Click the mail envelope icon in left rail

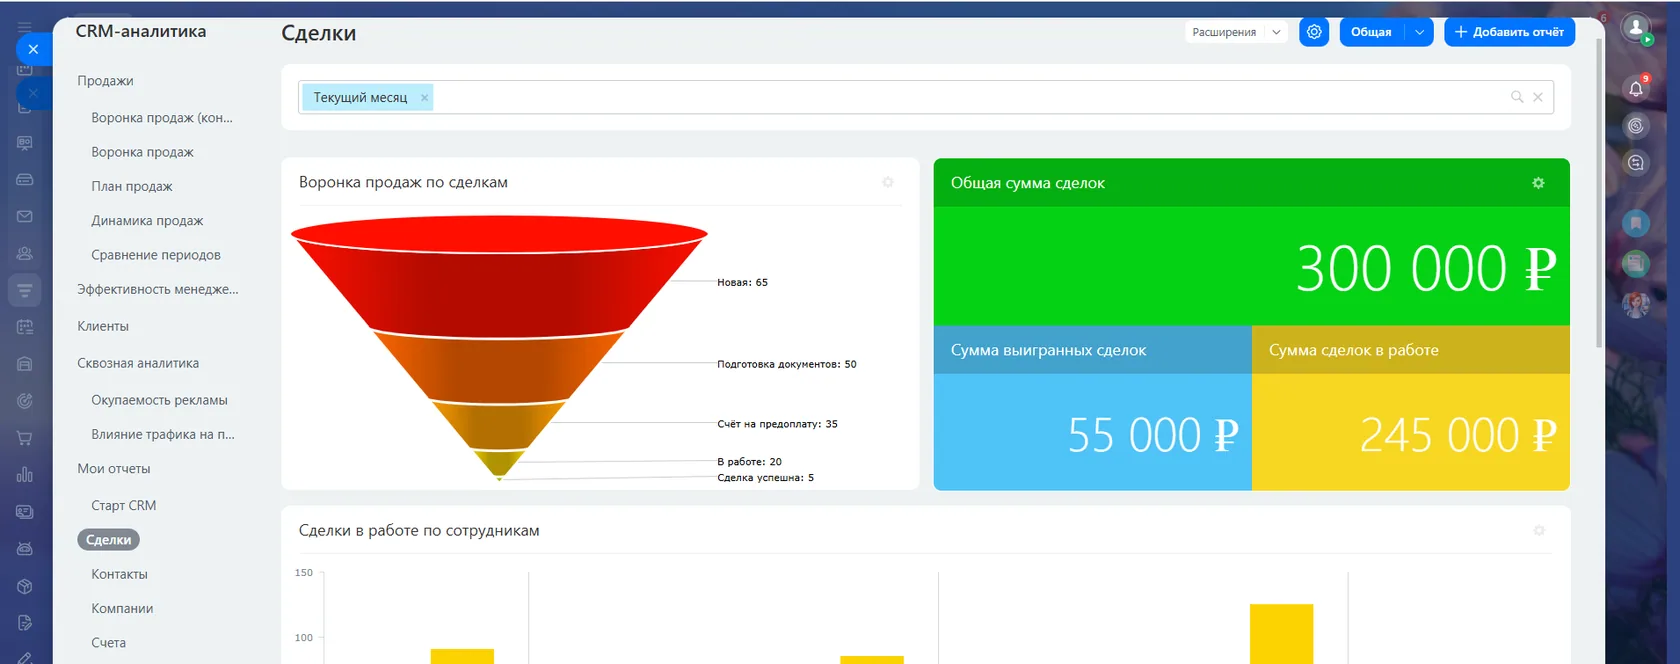click(x=25, y=216)
